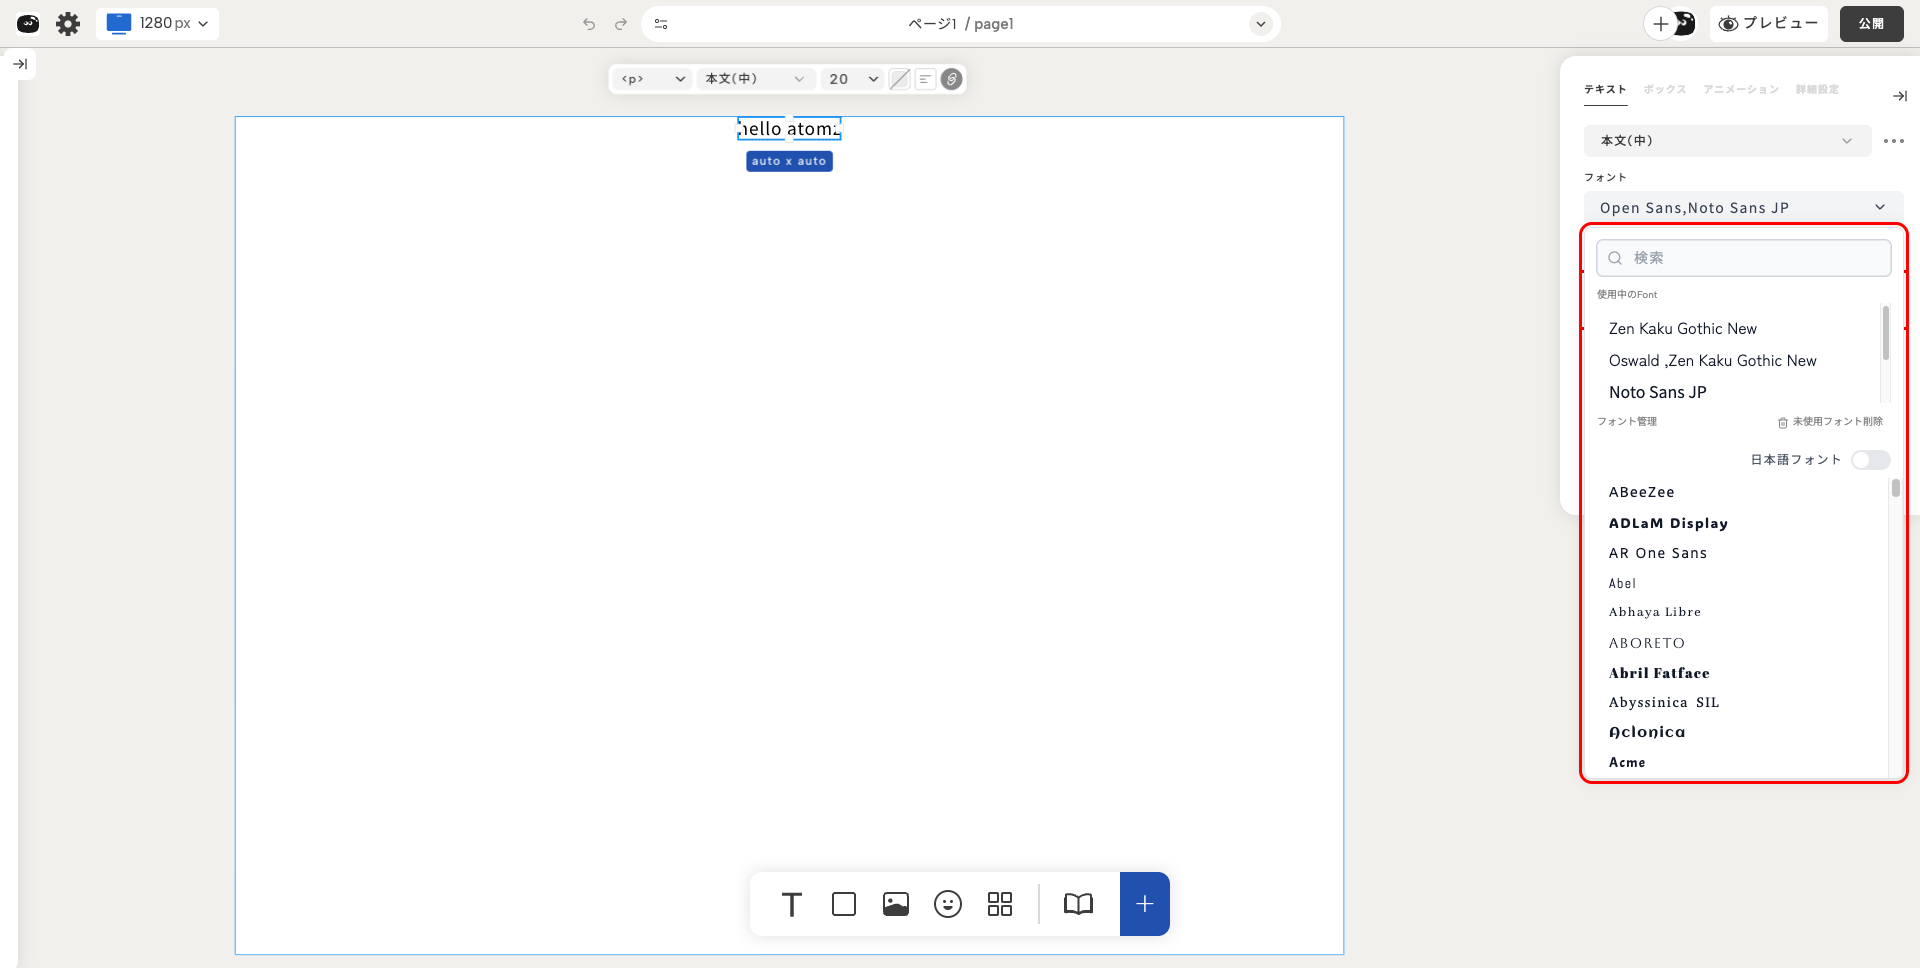Toggle the 日本語フォント switch

click(1870, 460)
